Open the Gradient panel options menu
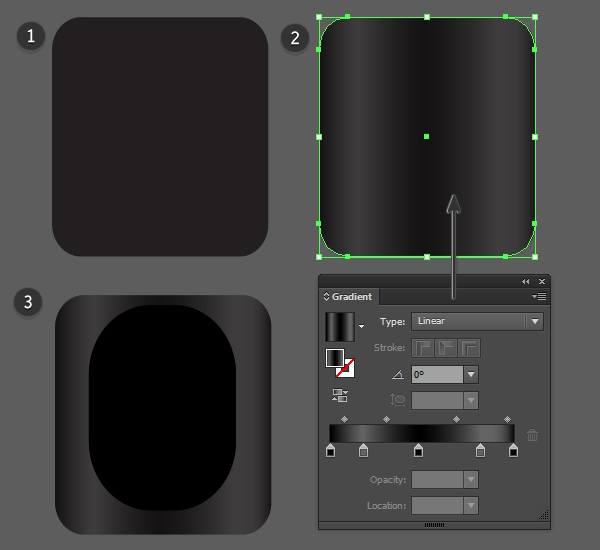The height and width of the screenshot is (550, 600). click(x=539, y=297)
